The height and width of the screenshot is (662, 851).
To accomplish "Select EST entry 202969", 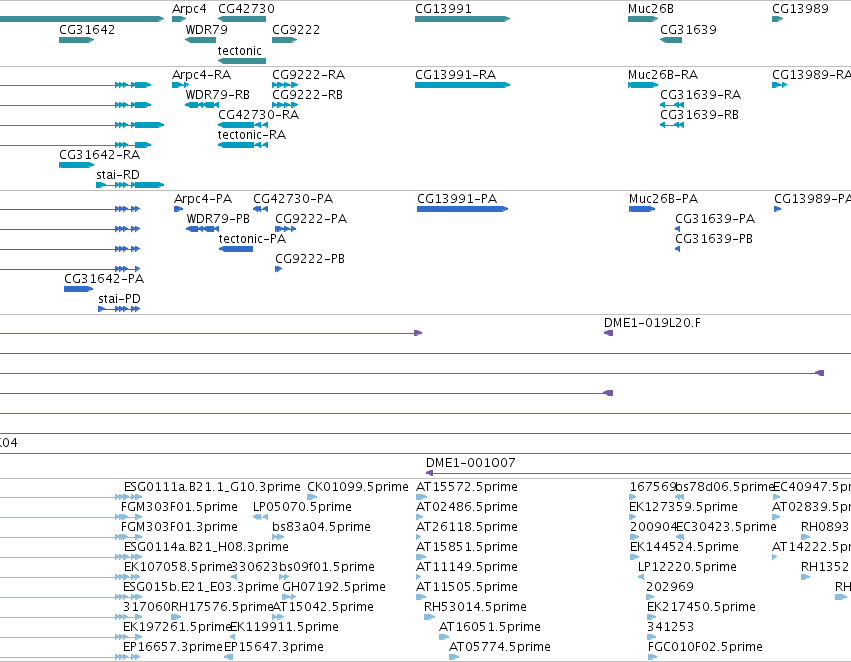I will (x=670, y=588).
